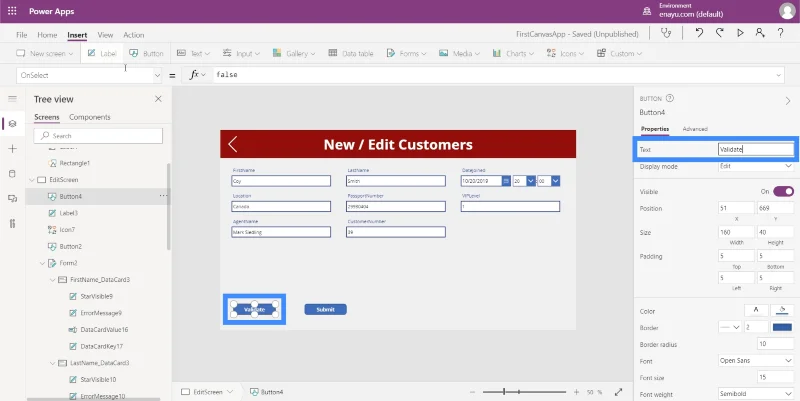
Task: Click the EditScreen breadcrumb in the status bar
Action: click(x=207, y=392)
